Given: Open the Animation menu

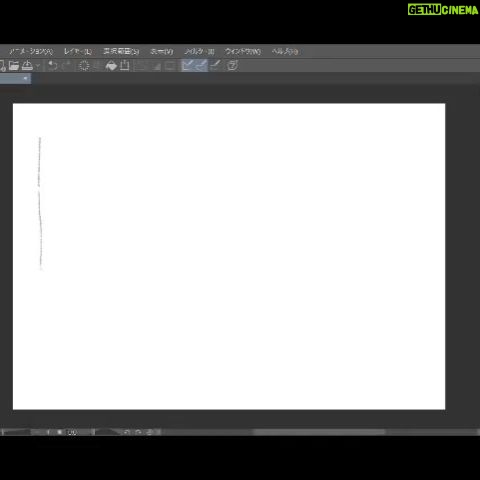Looking at the screenshot, I should click(31, 51).
